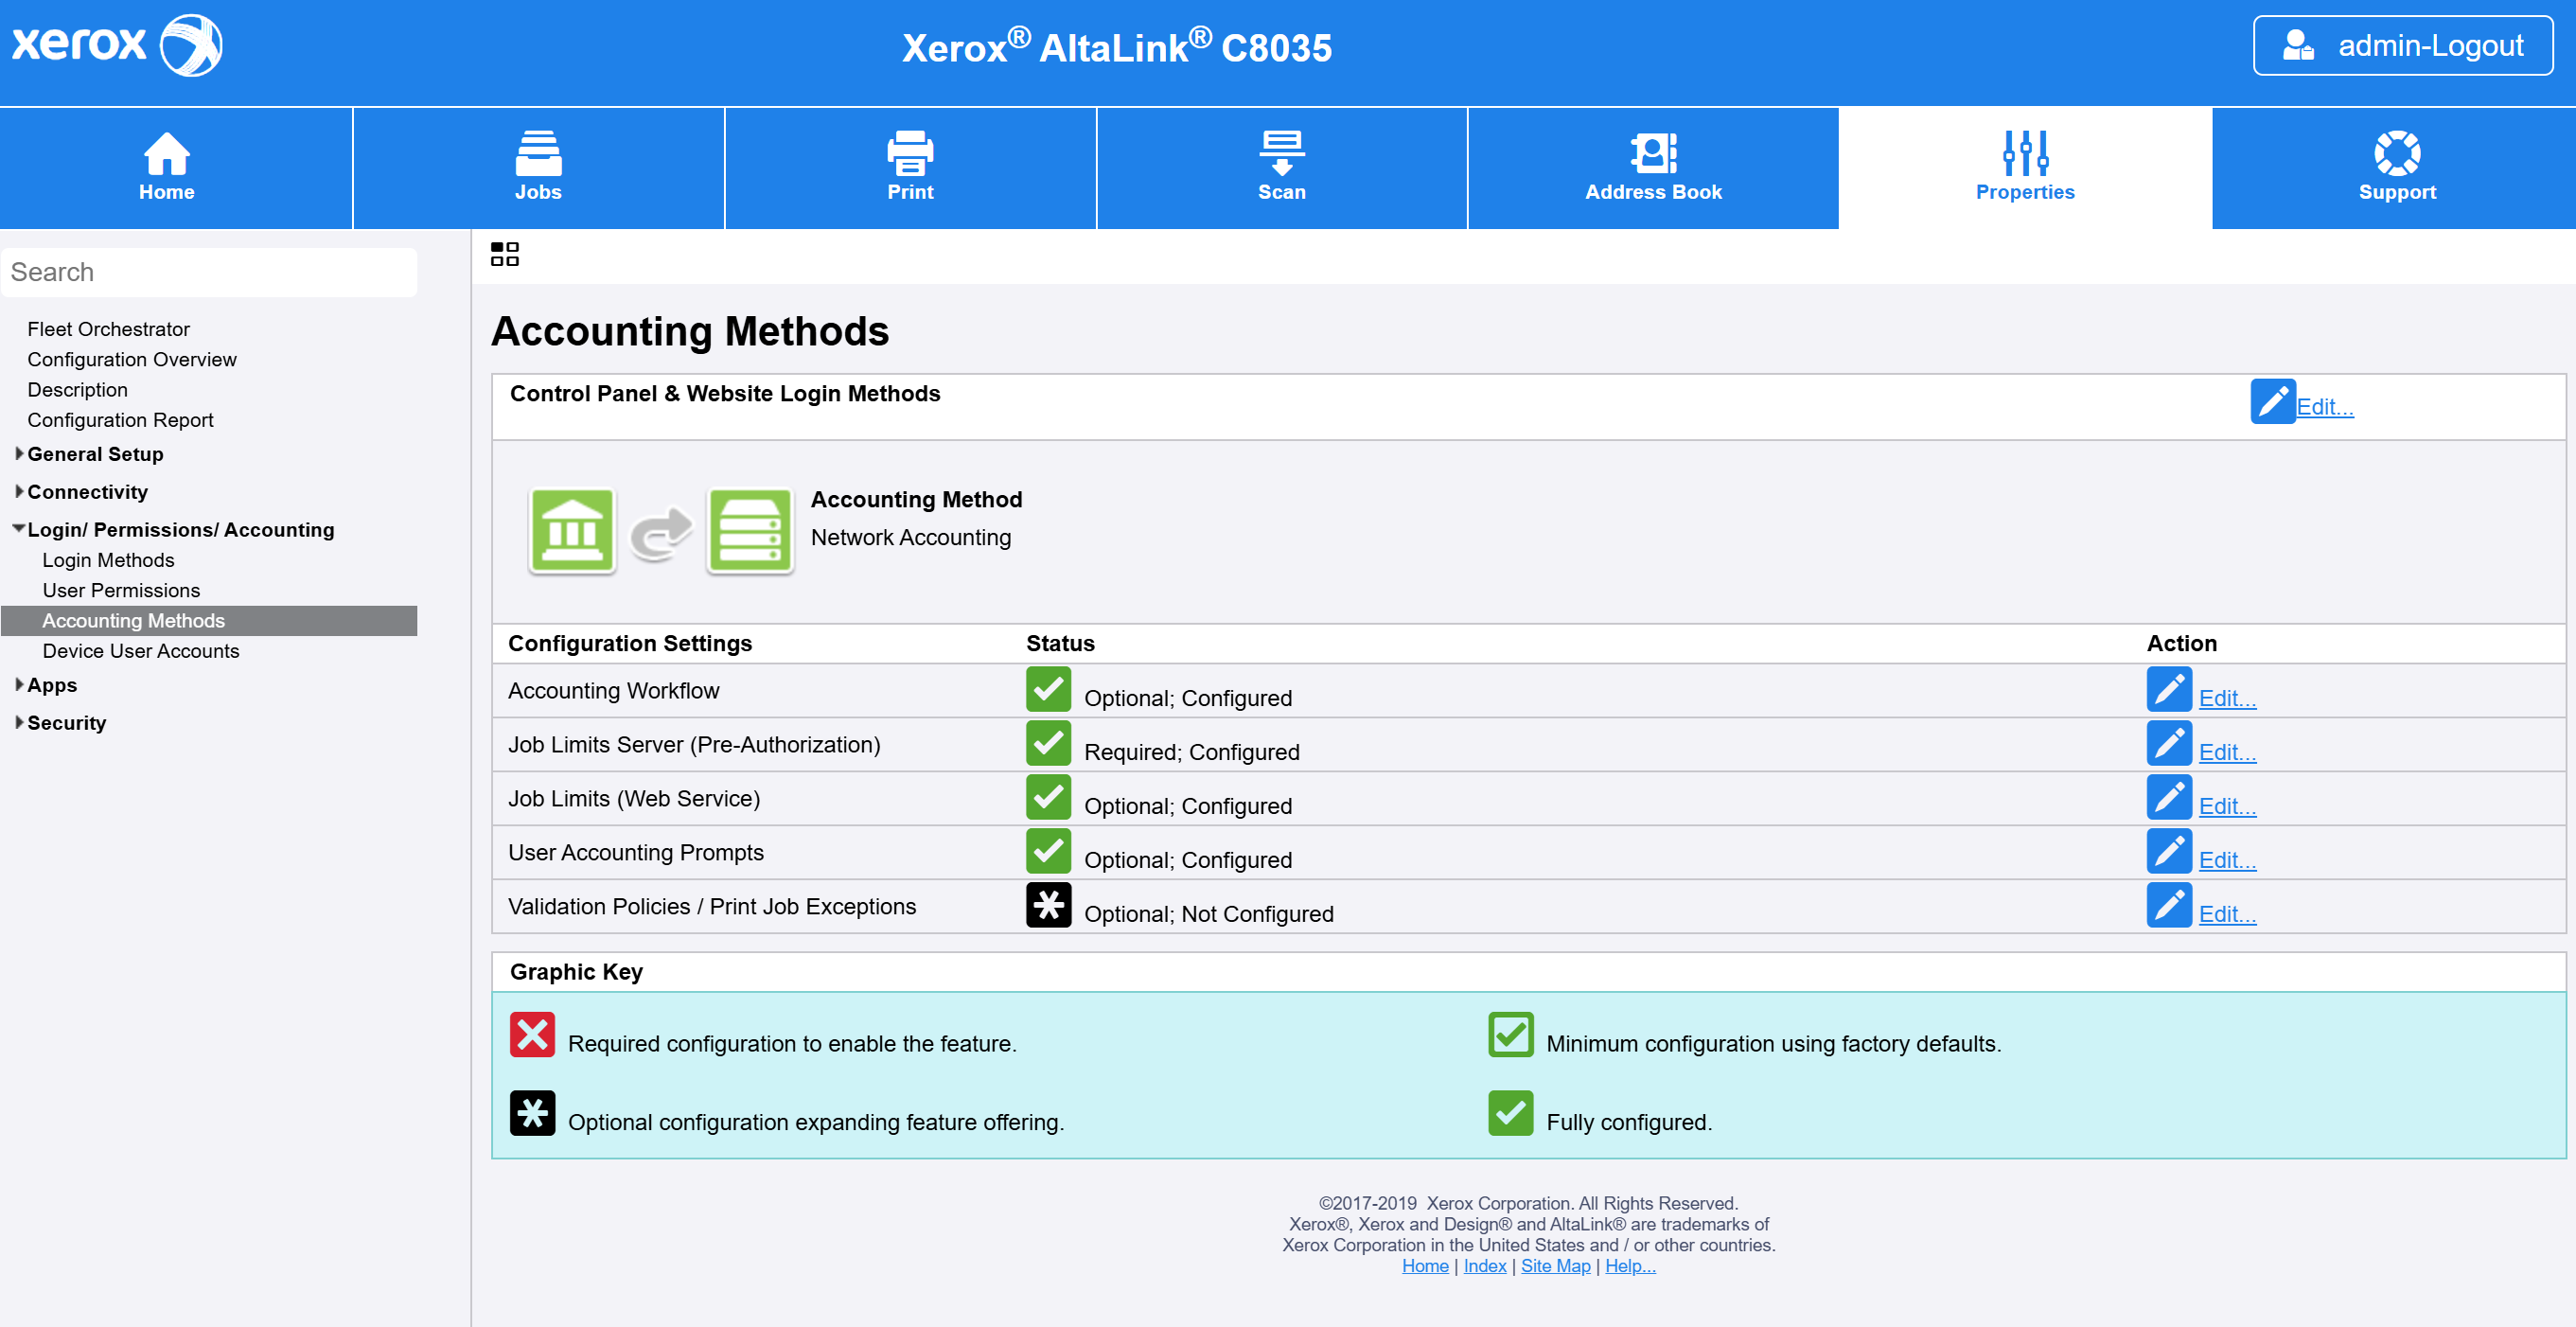Click the admin-Logout button
This screenshot has width=2576, height=1327.
pos(2402,46)
